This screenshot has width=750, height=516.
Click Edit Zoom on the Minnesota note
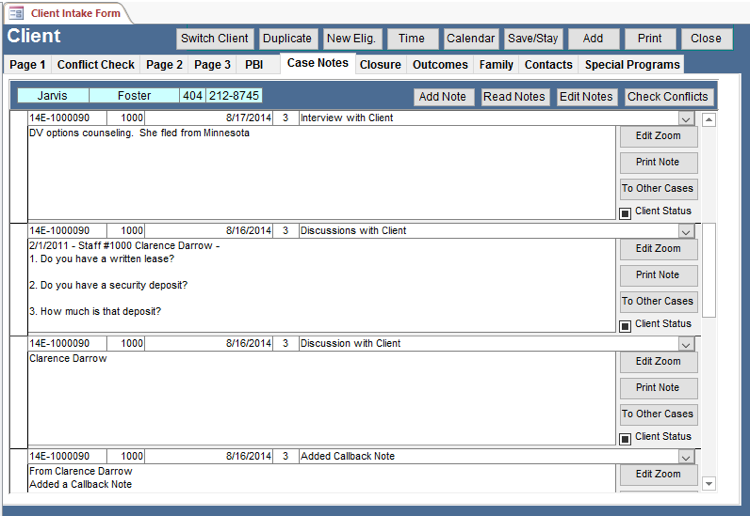coord(658,136)
